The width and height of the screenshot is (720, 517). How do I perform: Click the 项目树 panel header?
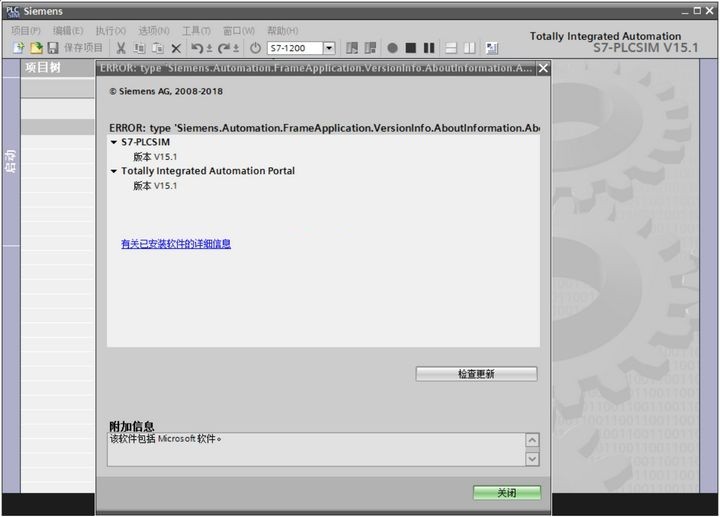[x=57, y=67]
